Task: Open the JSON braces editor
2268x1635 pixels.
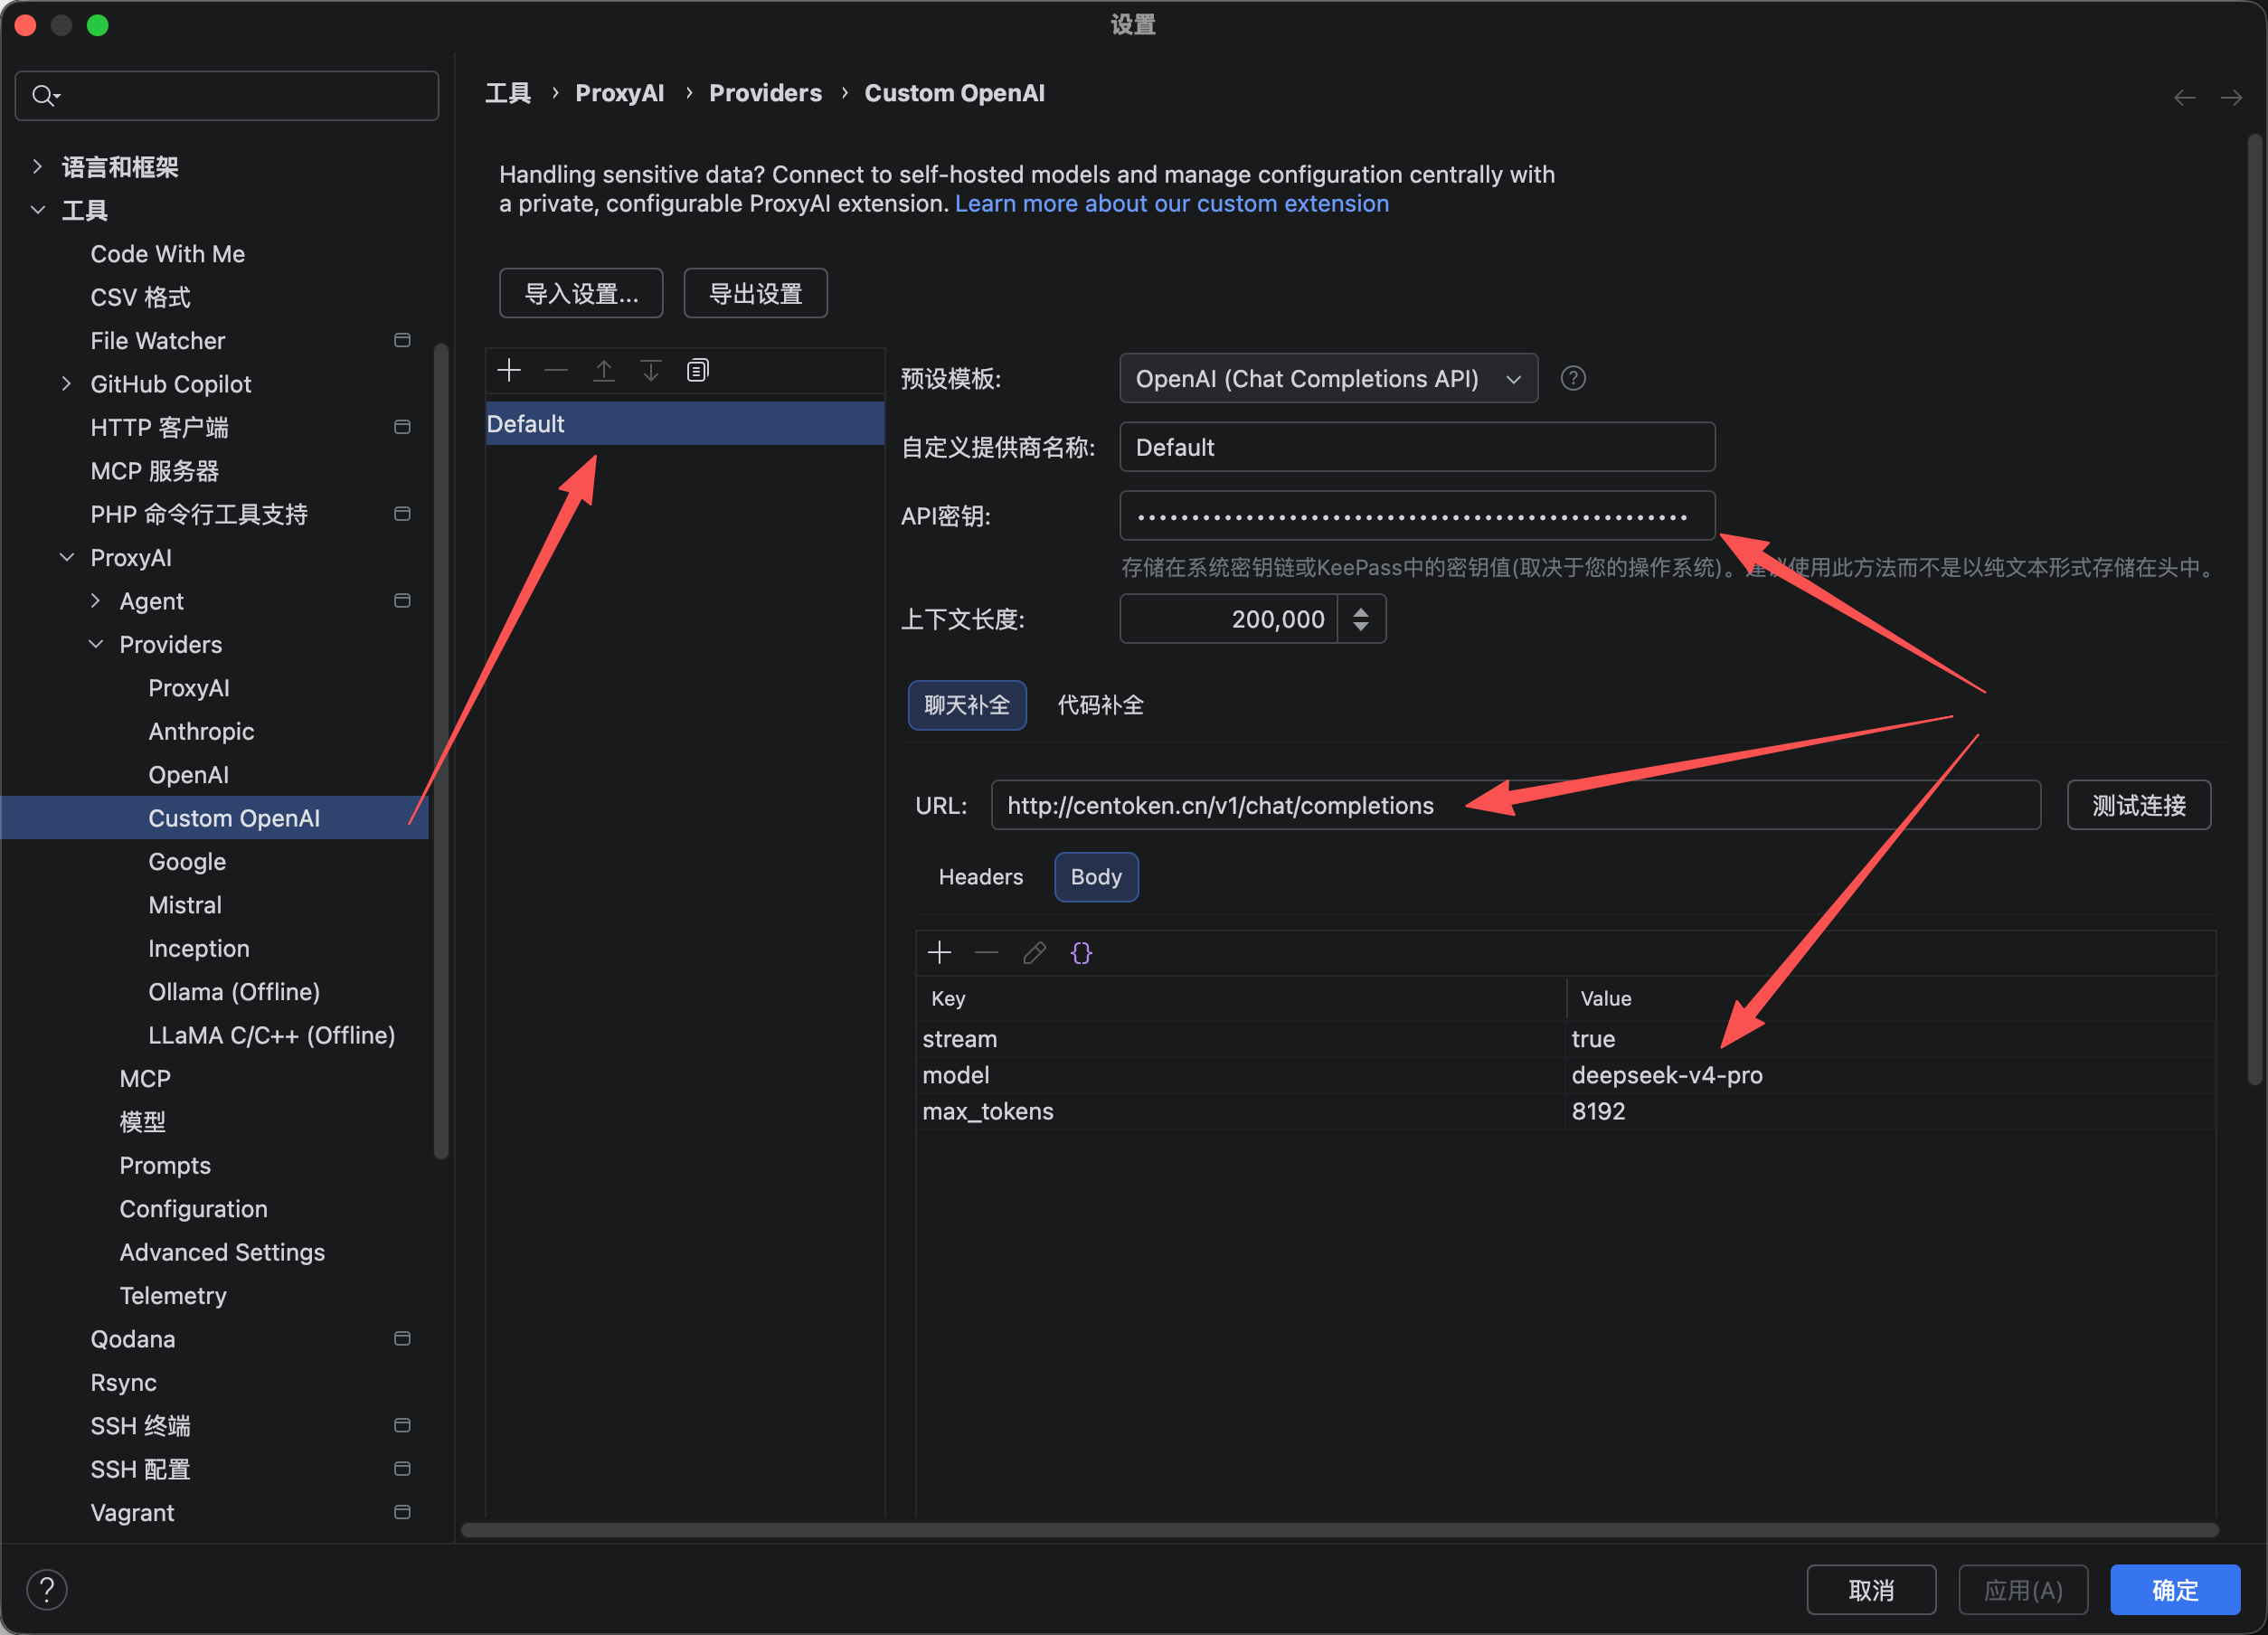Action: coord(1081,953)
